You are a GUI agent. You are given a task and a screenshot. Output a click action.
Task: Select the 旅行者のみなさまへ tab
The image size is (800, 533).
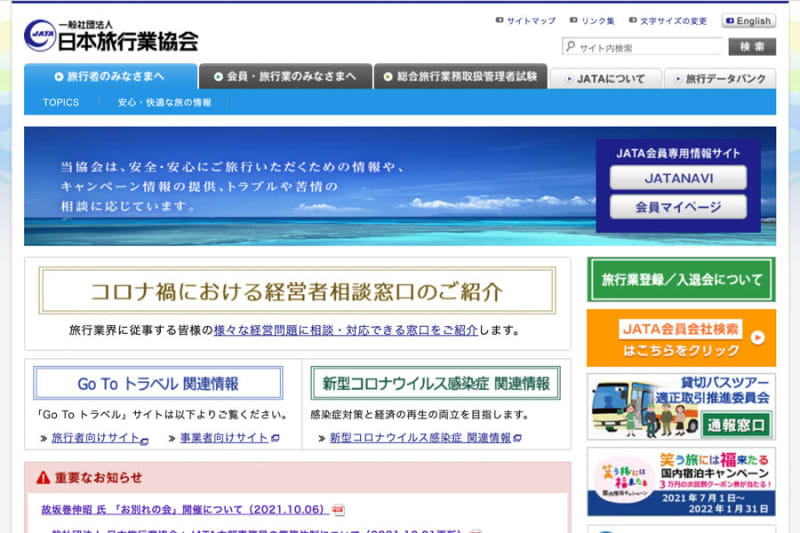(x=111, y=77)
